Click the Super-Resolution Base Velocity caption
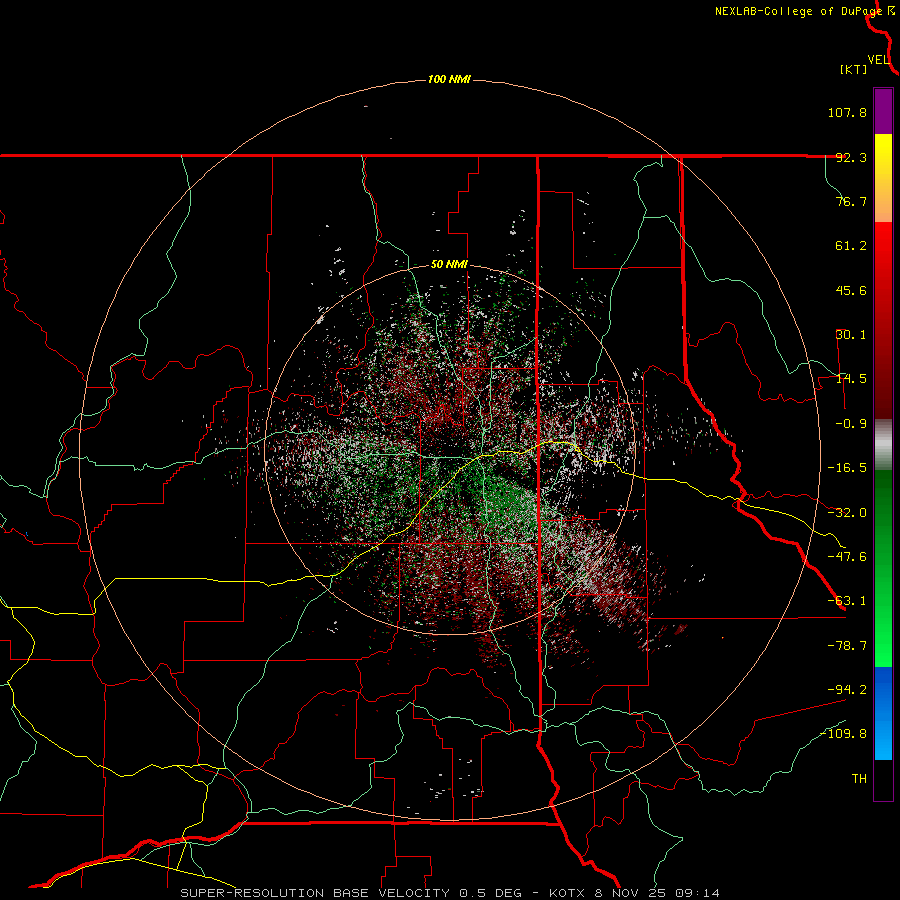Viewport: 900px width, 900px height. click(x=450, y=893)
